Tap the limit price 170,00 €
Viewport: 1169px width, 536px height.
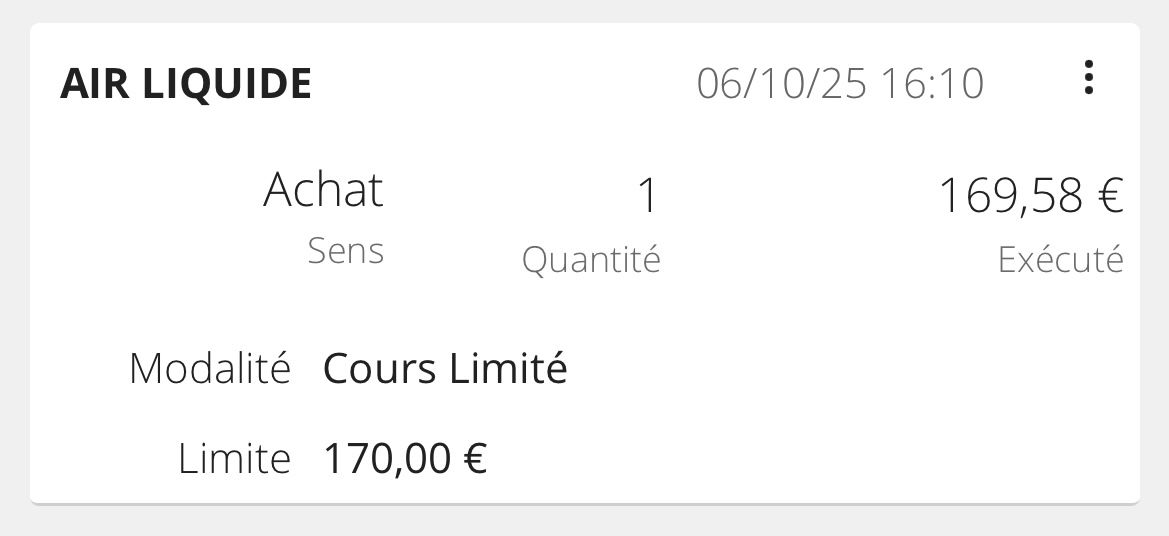pyautogui.click(x=405, y=459)
